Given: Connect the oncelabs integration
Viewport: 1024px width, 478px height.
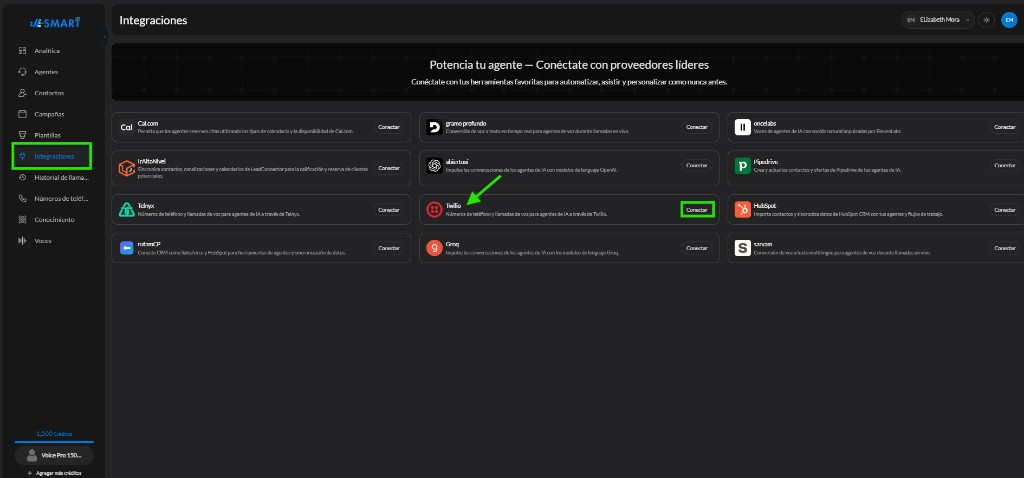Looking at the screenshot, I should coord(1005,127).
